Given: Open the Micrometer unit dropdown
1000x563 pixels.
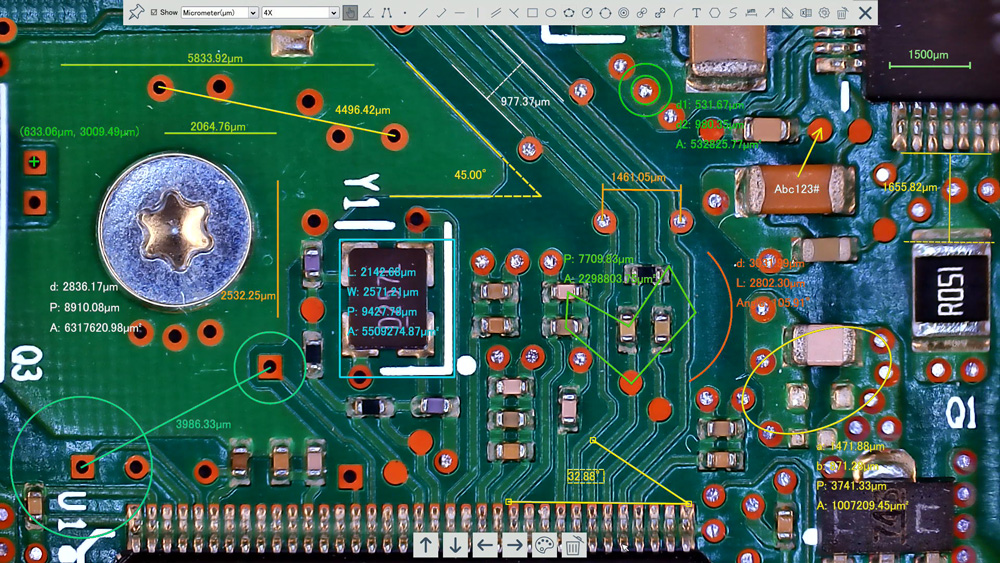Looking at the screenshot, I should pyautogui.click(x=220, y=13).
